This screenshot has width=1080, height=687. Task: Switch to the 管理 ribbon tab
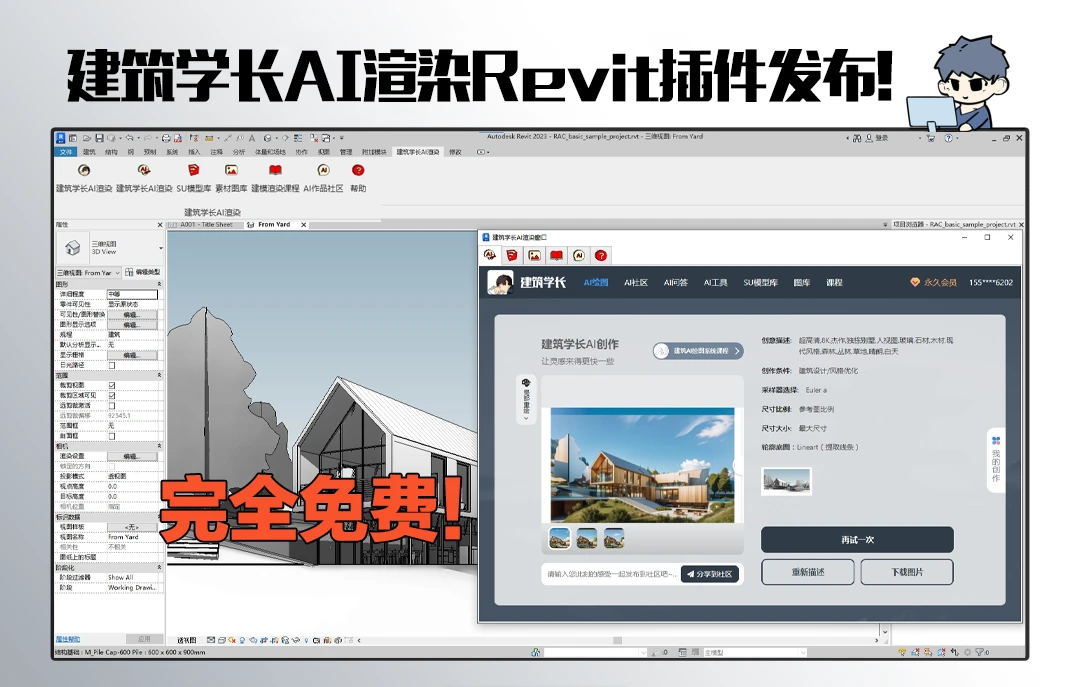pyautogui.click(x=346, y=152)
